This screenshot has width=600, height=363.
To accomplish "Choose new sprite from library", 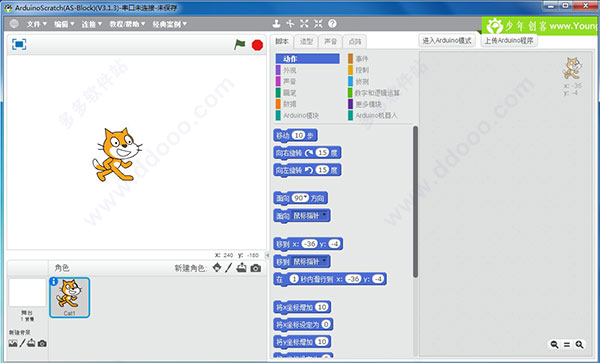I will (217, 268).
